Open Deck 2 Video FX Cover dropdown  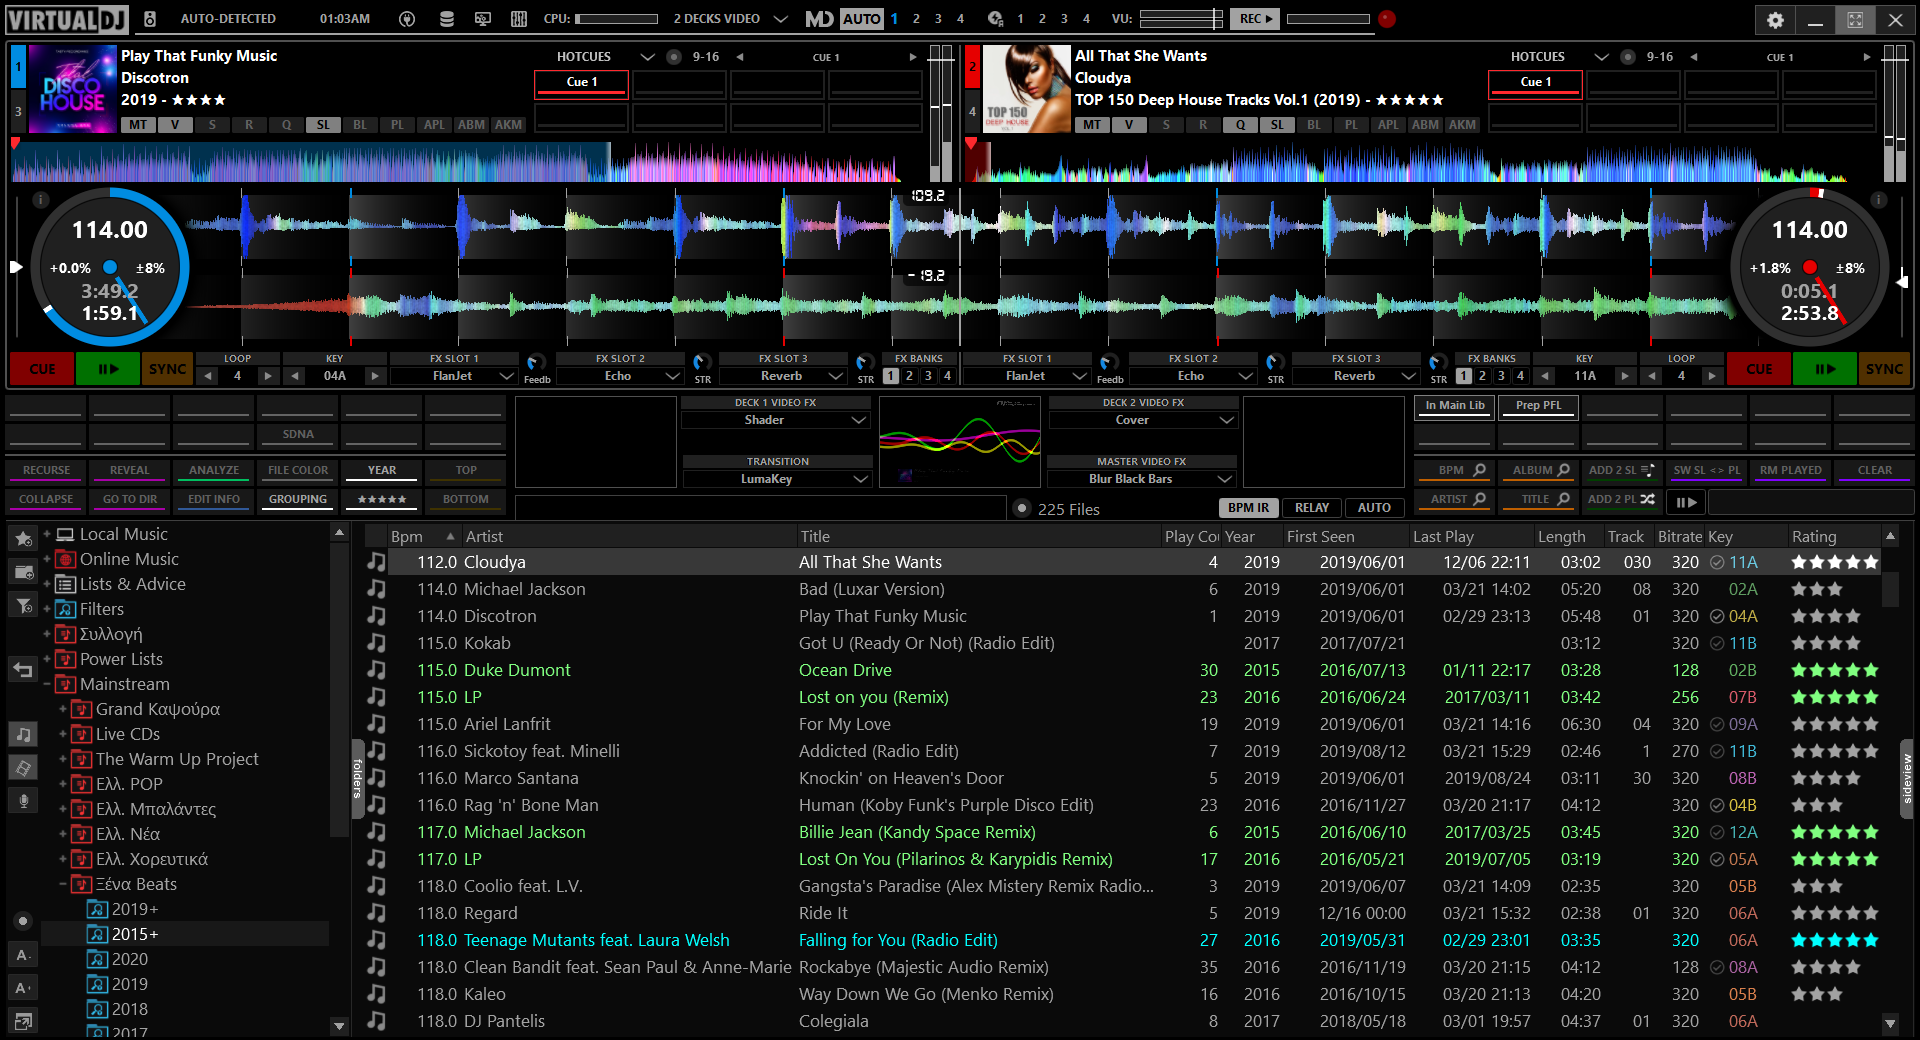click(1143, 420)
